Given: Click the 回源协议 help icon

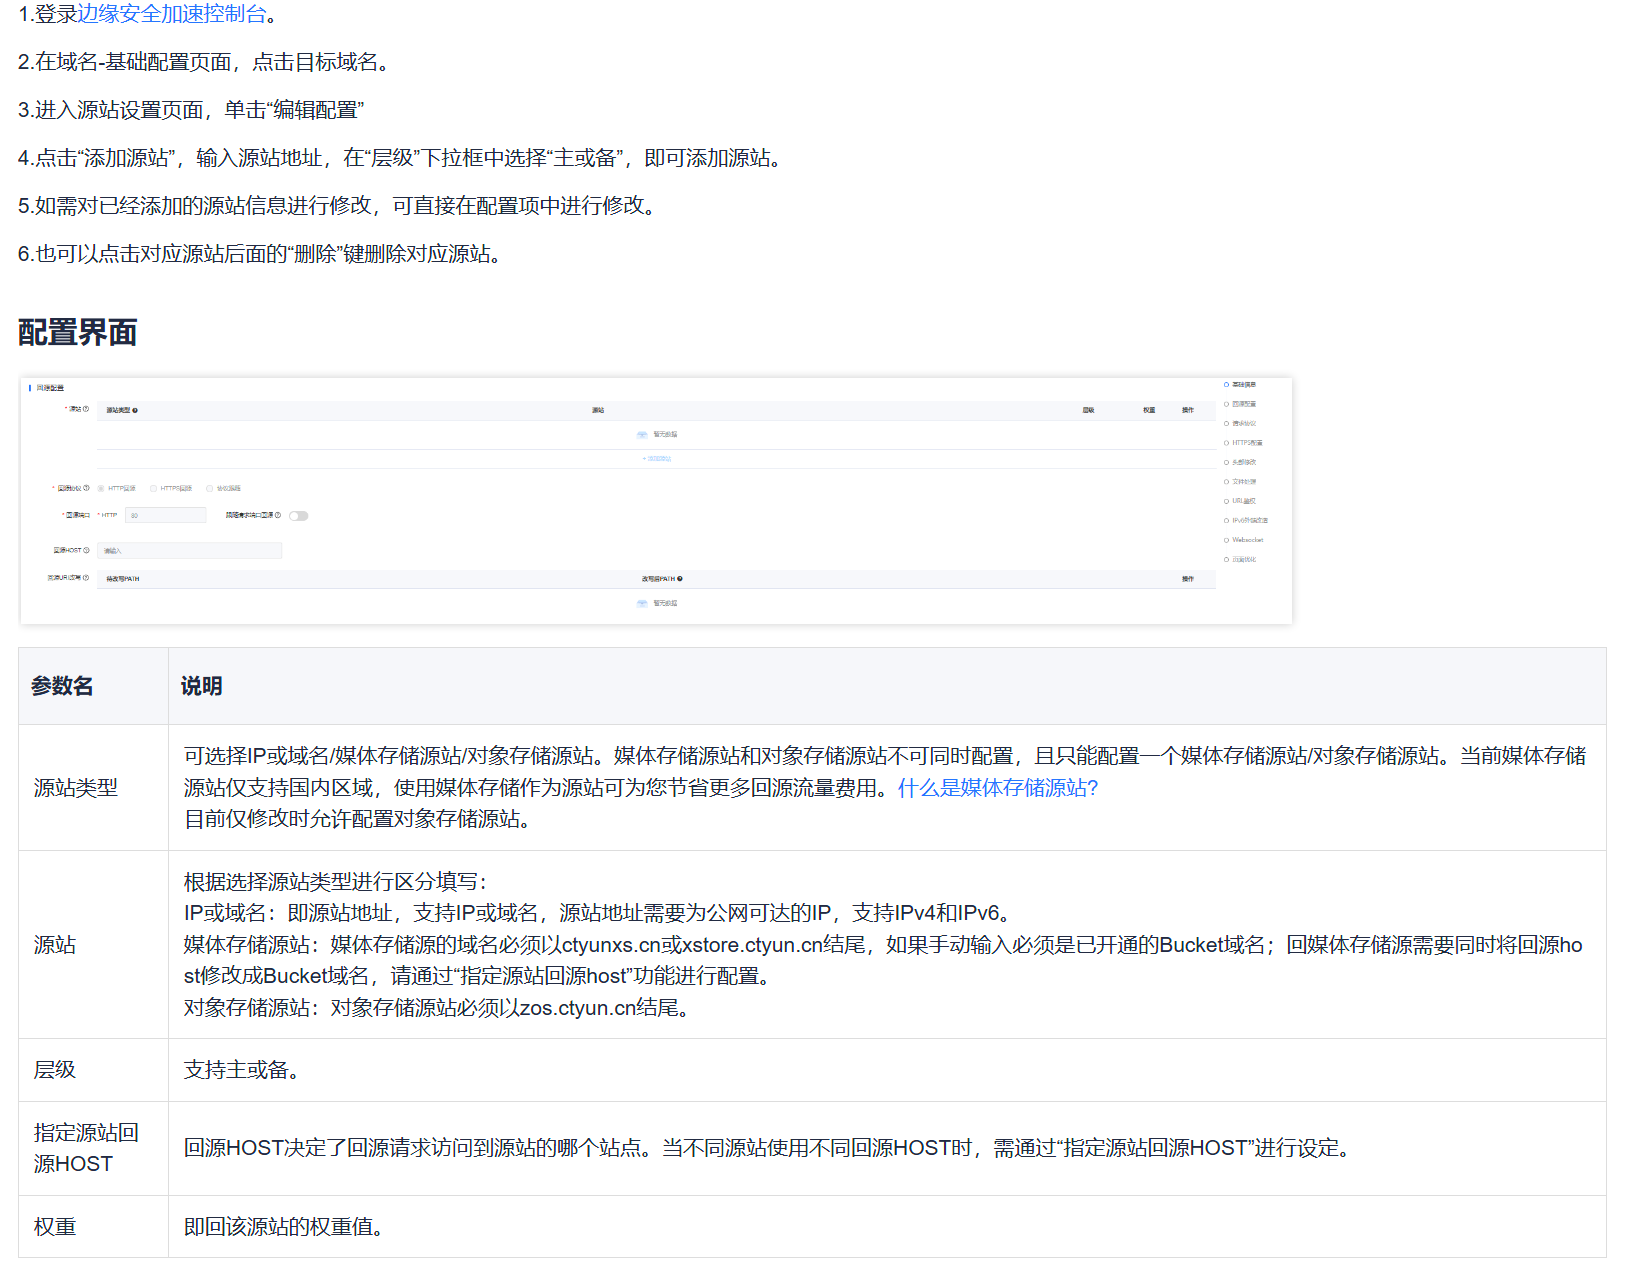Looking at the screenshot, I should [88, 487].
